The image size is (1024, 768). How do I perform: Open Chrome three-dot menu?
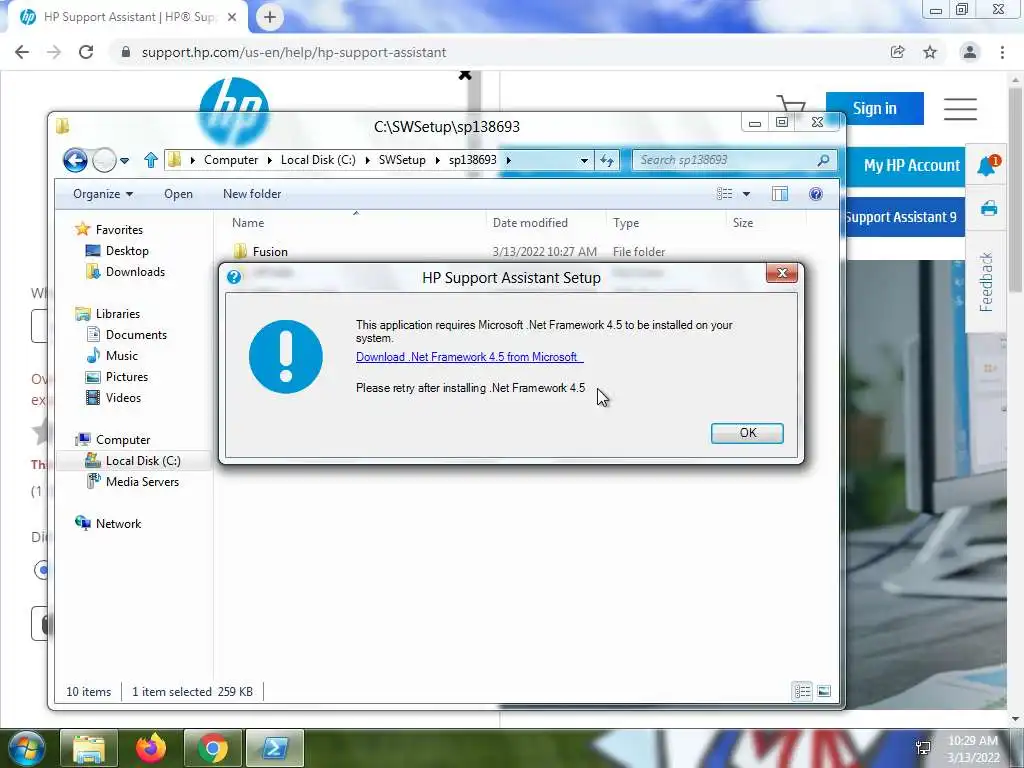coord(1002,52)
